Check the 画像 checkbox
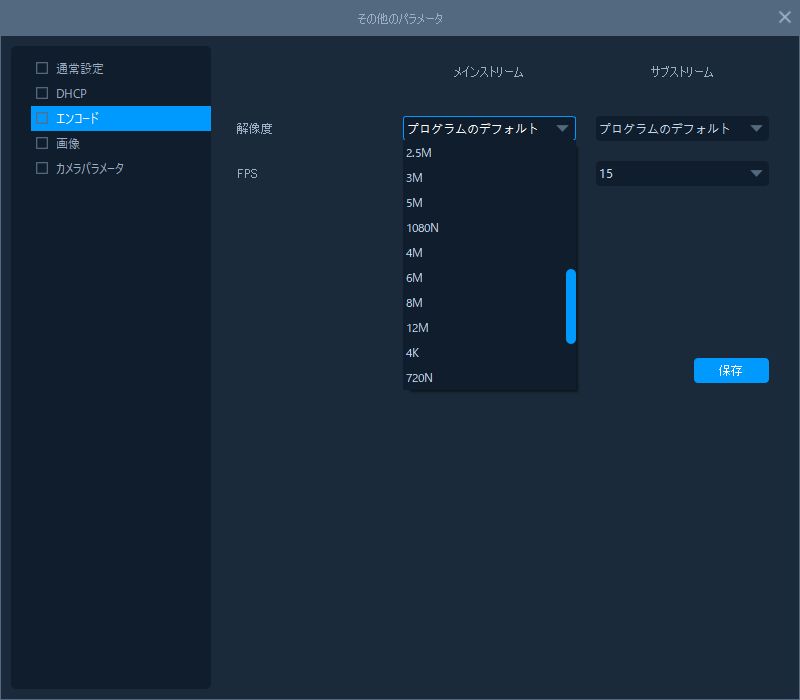The height and width of the screenshot is (700, 800). click(x=42, y=143)
